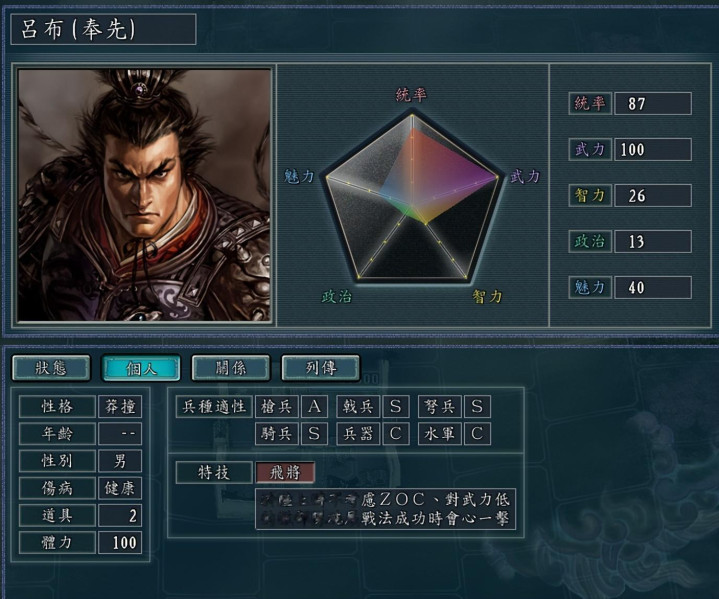Click the 戟兵 aptitude cell
This screenshot has width=719, height=599.
[x=358, y=406]
